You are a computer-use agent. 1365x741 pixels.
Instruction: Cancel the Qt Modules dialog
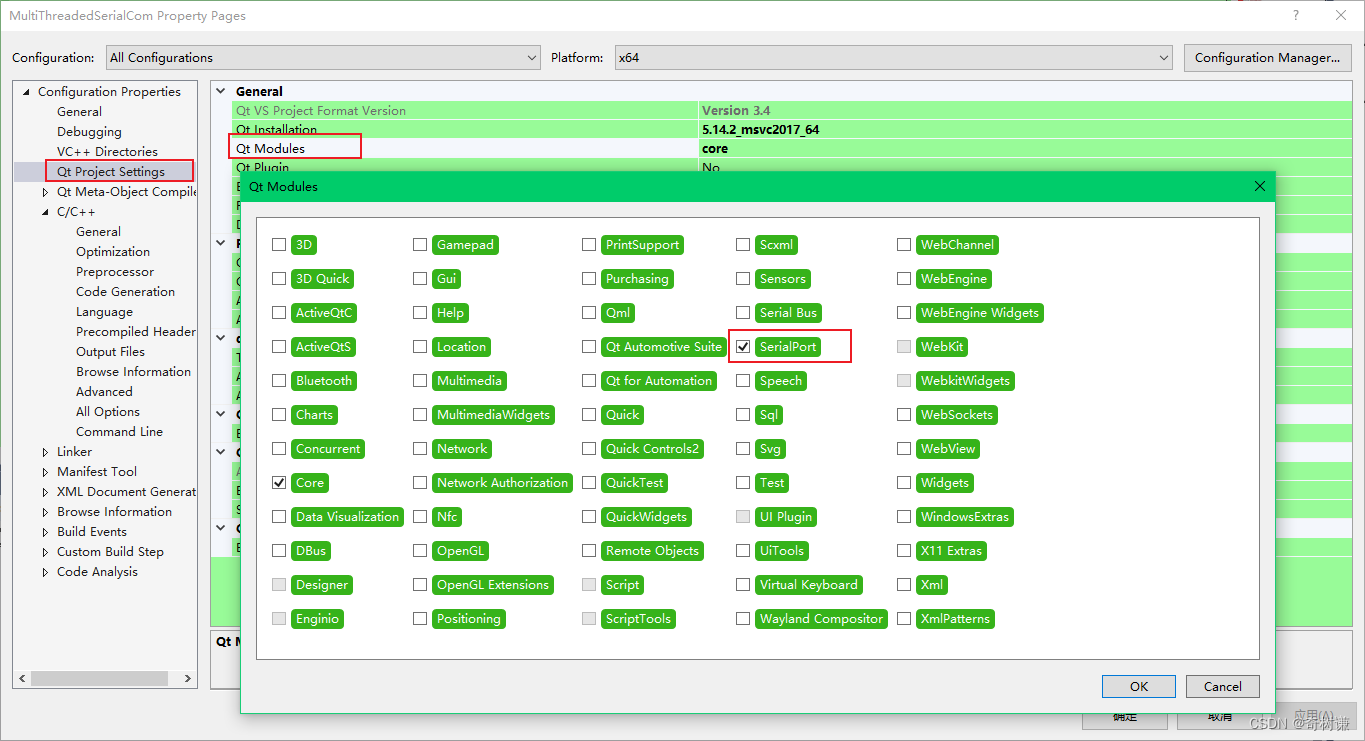tap(1222, 686)
